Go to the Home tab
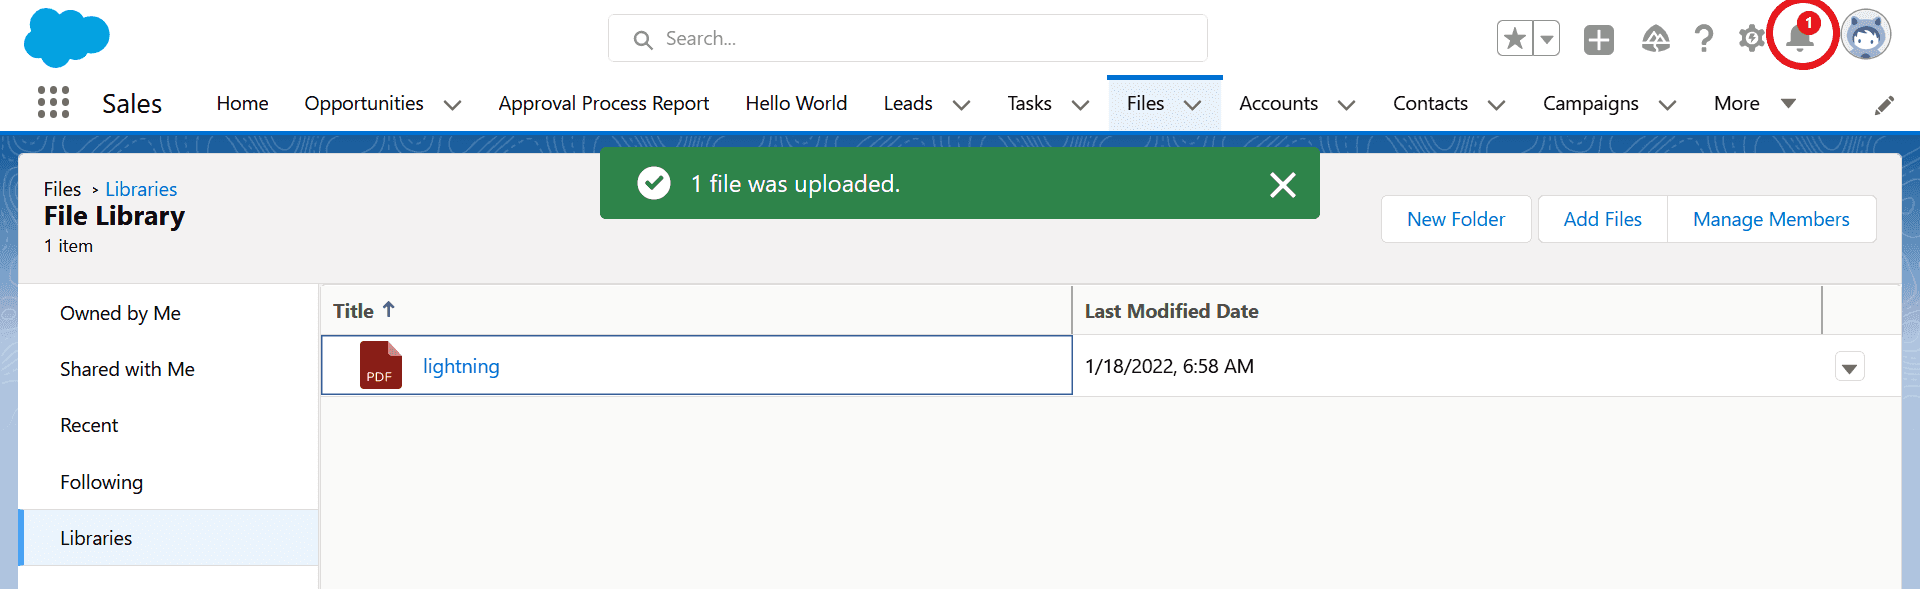 click(x=242, y=103)
